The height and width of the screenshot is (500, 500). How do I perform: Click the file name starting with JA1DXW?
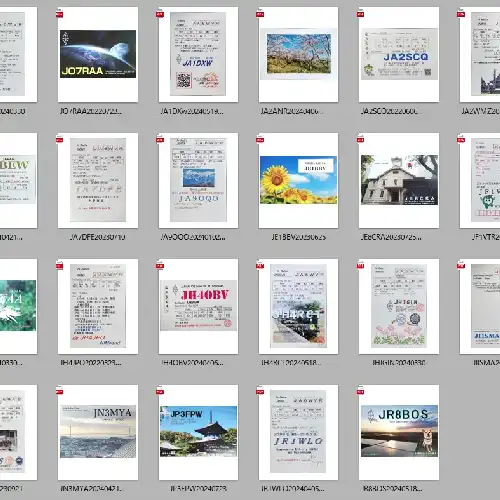pos(192,111)
